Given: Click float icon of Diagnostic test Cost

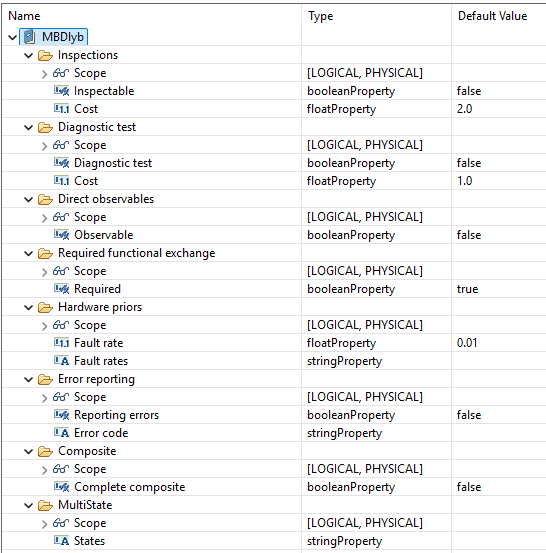Looking at the screenshot, I should click(x=61, y=181).
